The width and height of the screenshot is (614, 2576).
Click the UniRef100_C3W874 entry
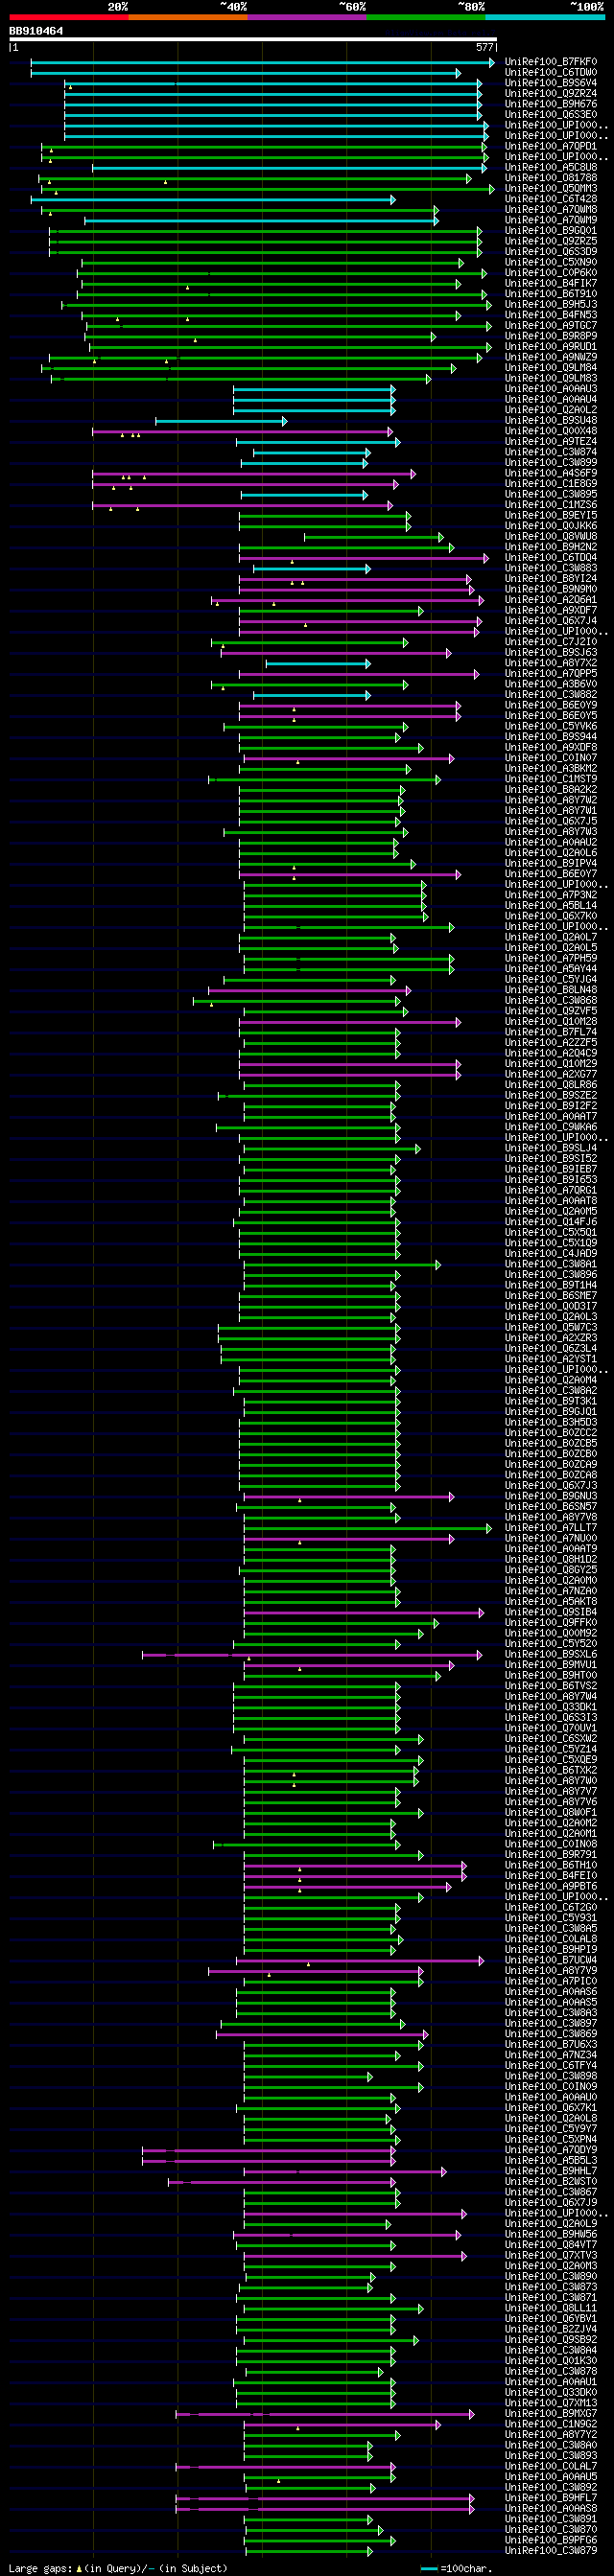[551, 452]
